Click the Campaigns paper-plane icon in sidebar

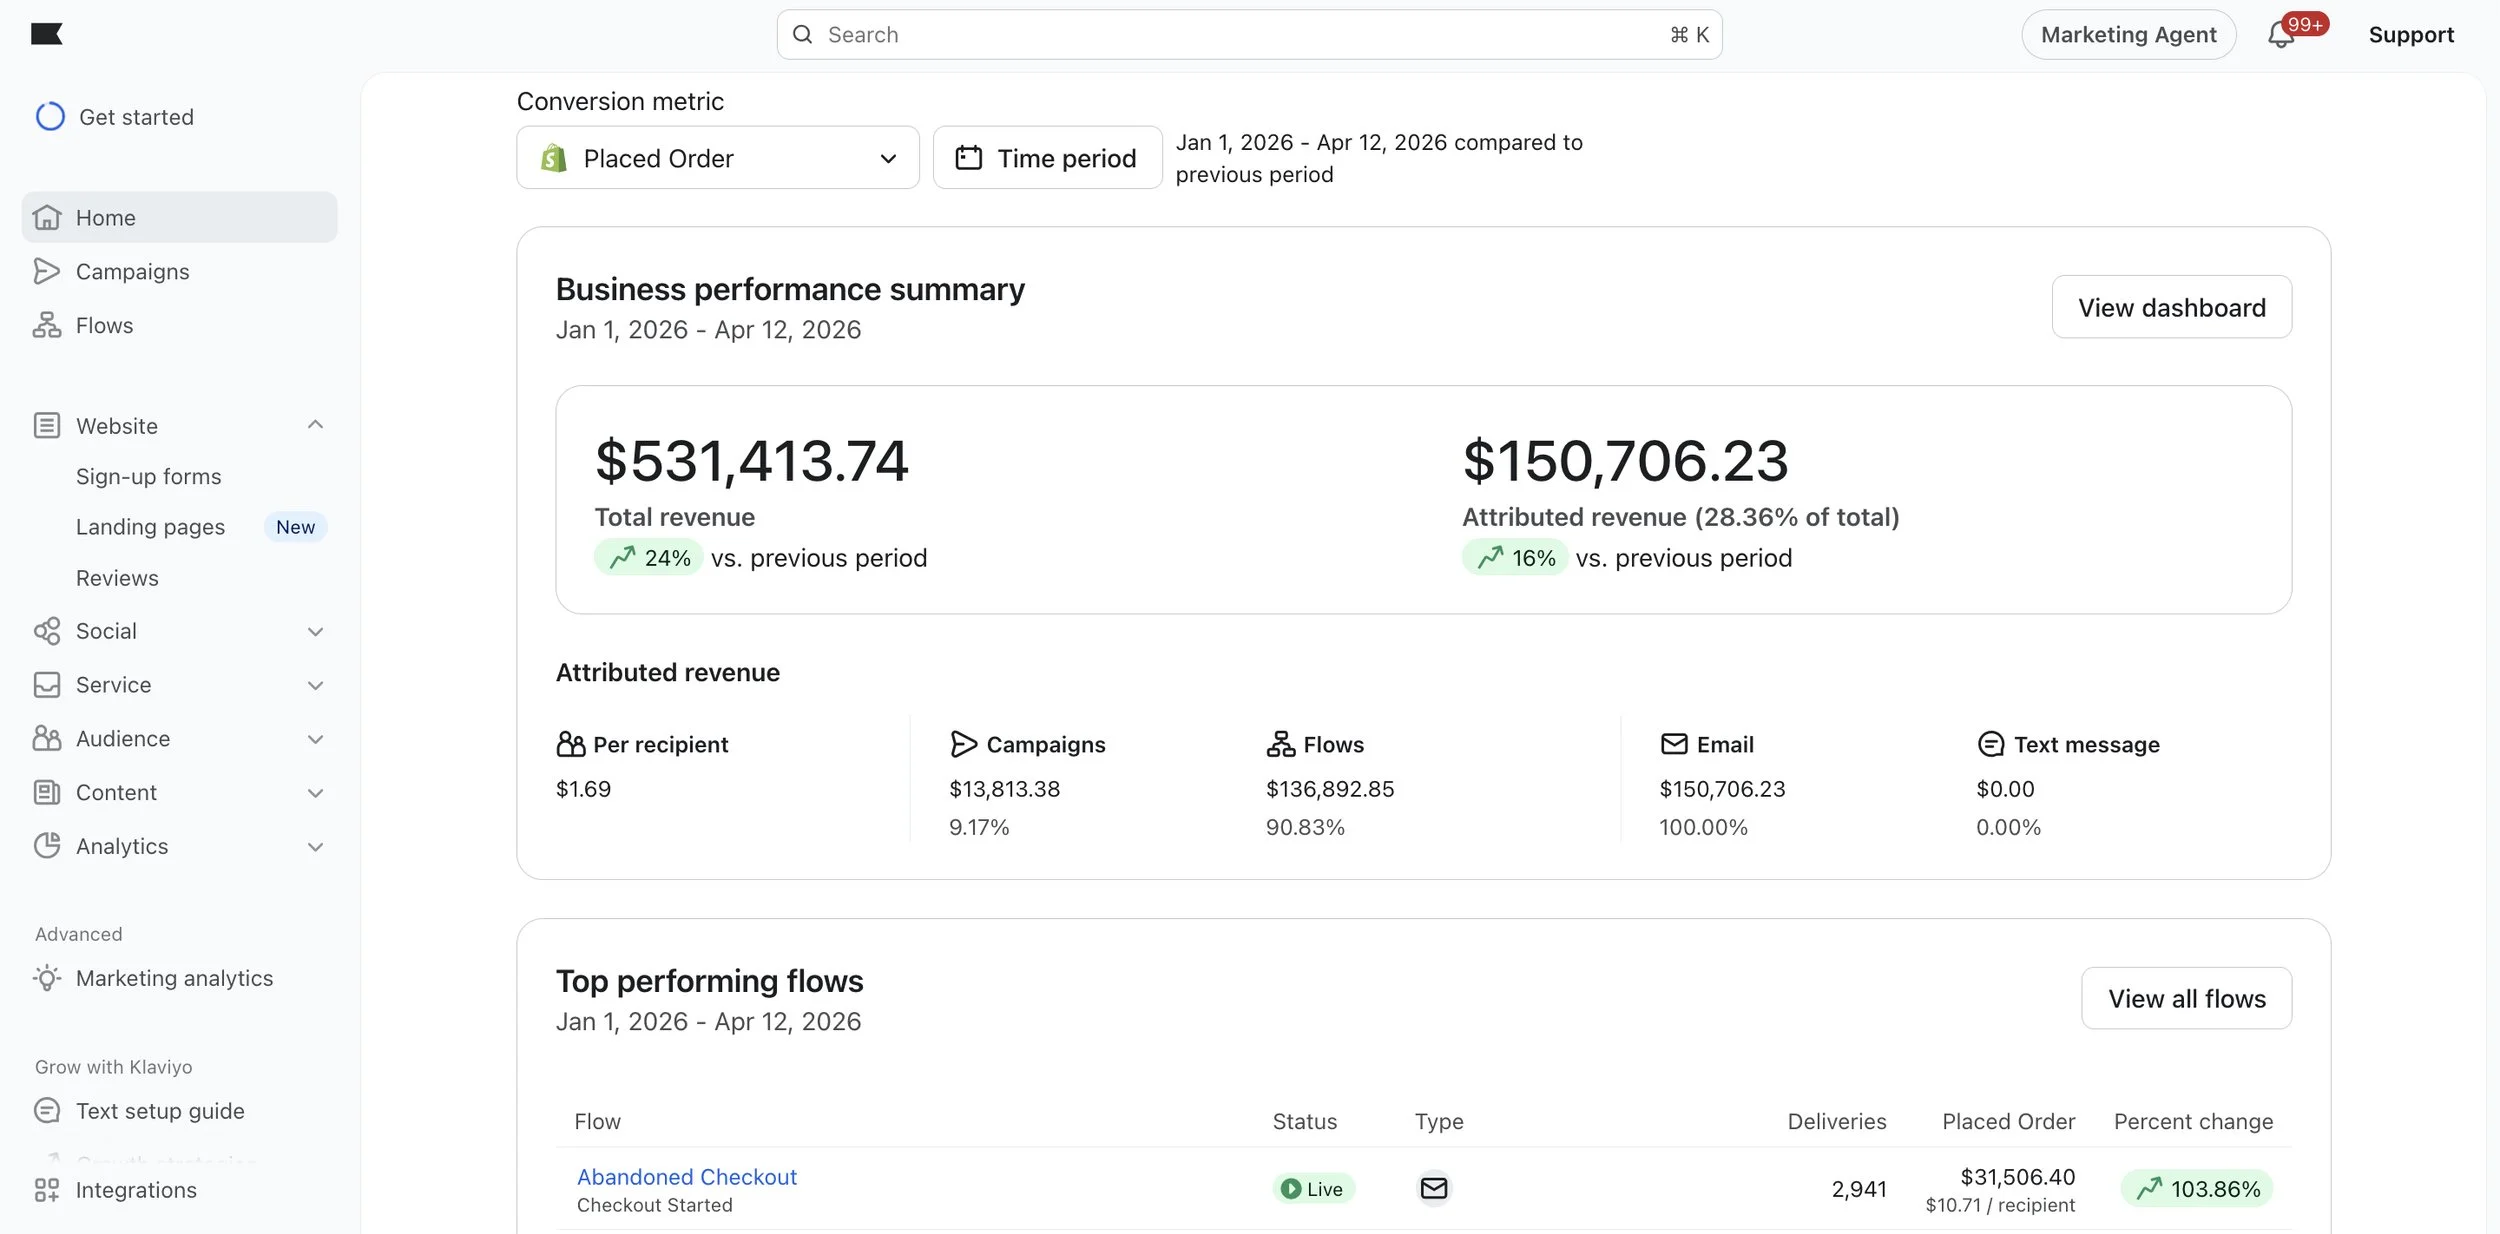pyautogui.click(x=46, y=271)
